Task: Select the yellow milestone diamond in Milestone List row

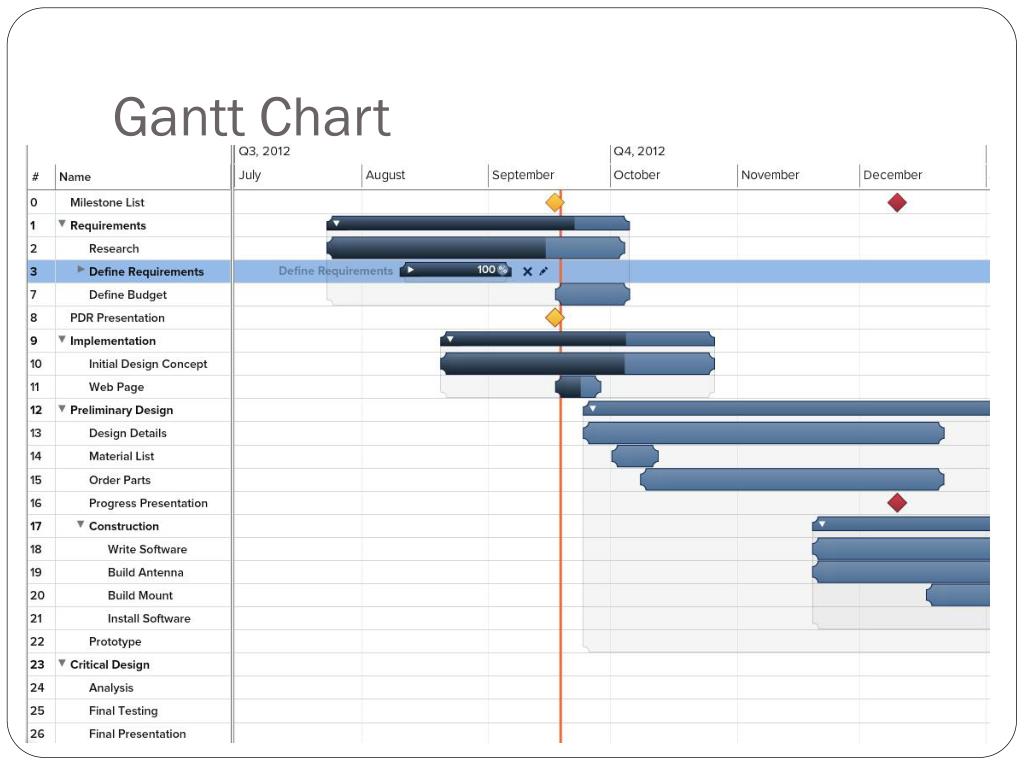Action: tap(554, 202)
